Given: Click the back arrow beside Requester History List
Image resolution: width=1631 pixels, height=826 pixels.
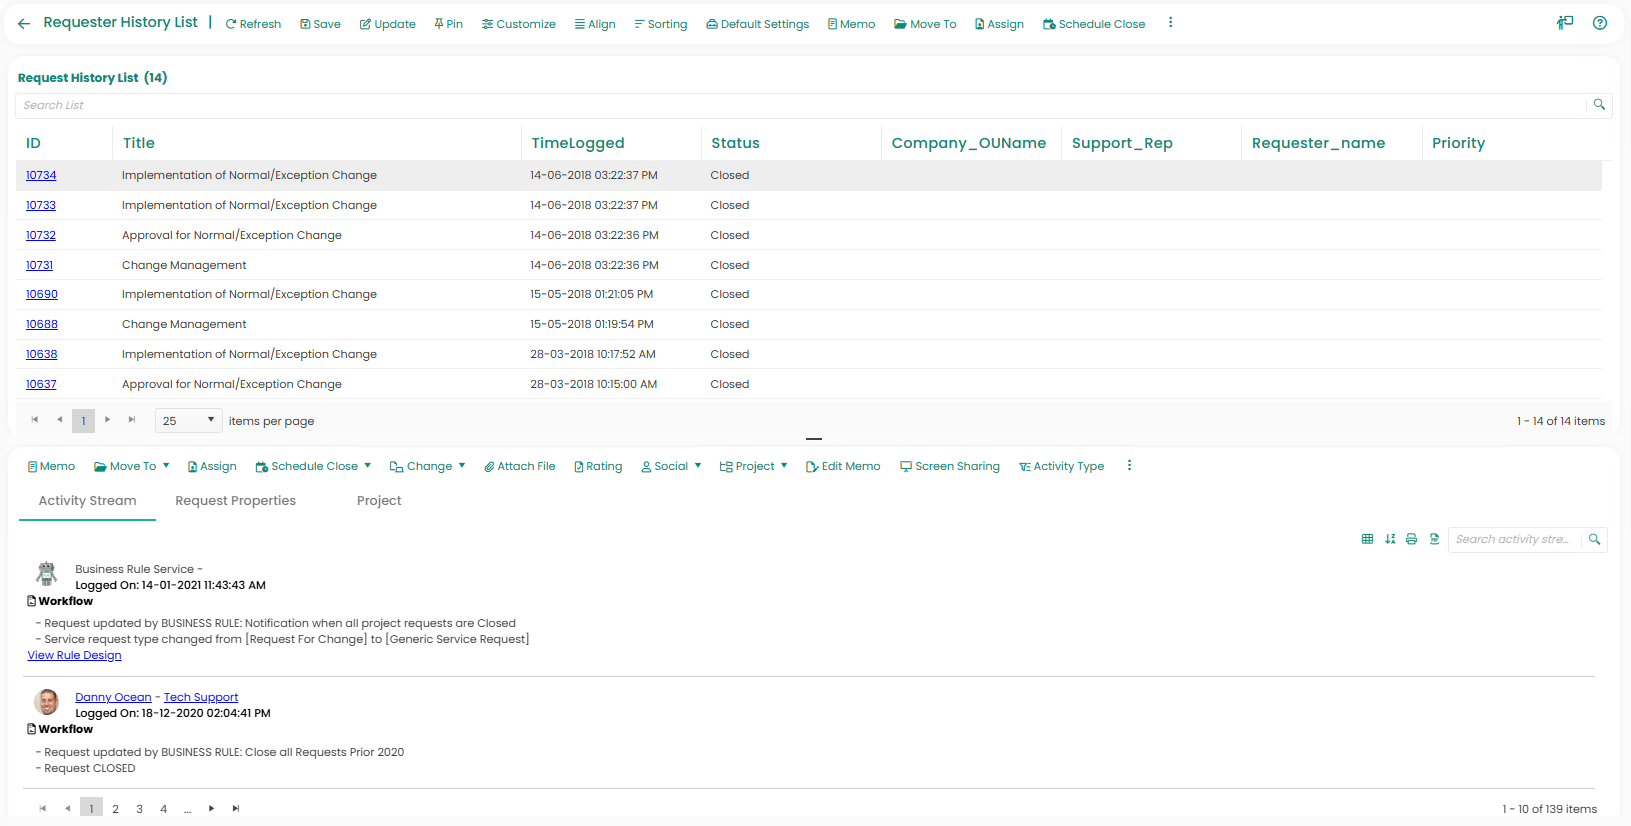Looking at the screenshot, I should click(24, 23).
